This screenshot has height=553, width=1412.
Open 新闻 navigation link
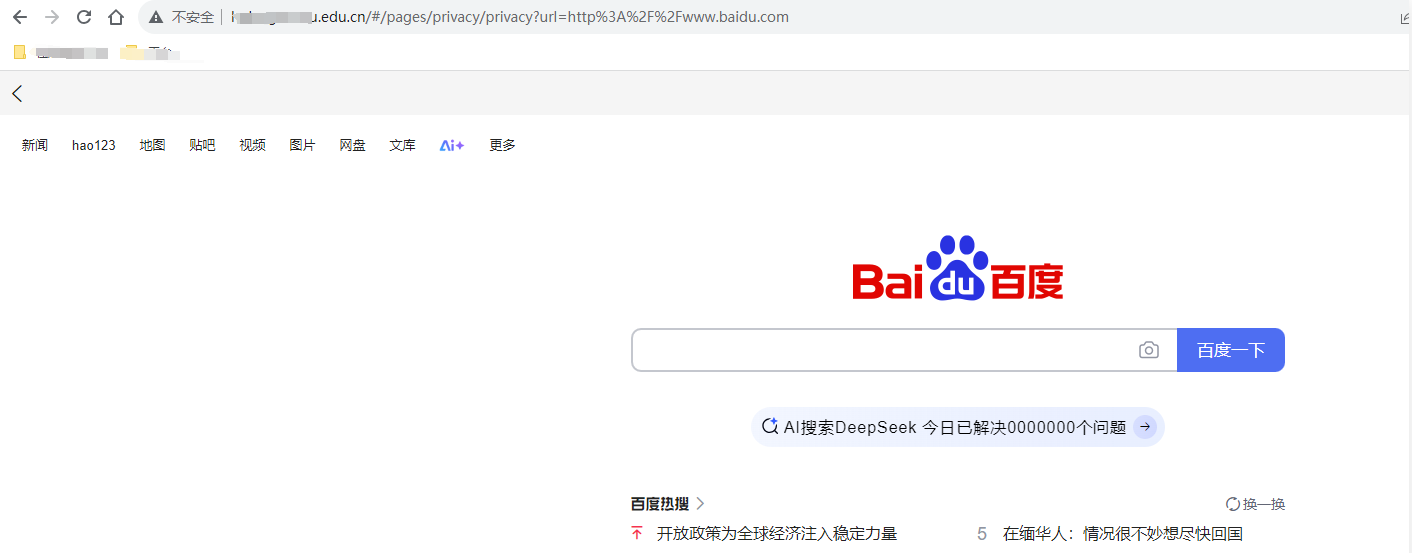point(35,145)
